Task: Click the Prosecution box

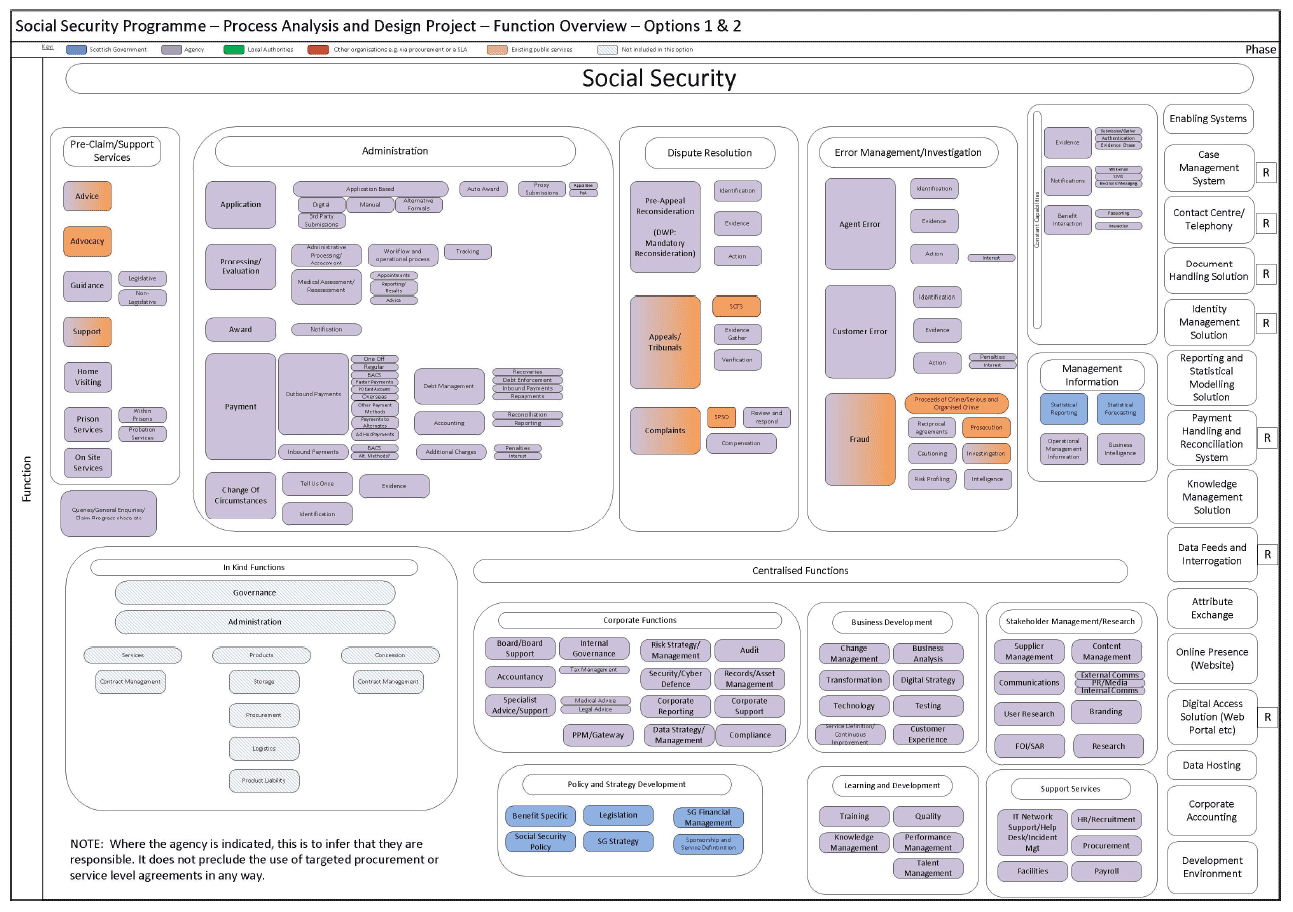Action: (987, 428)
